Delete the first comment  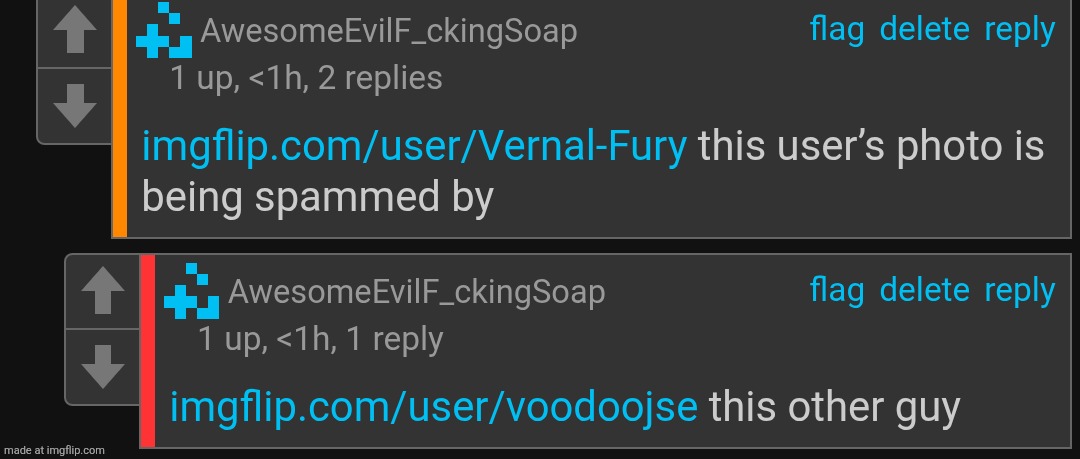(x=924, y=30)
